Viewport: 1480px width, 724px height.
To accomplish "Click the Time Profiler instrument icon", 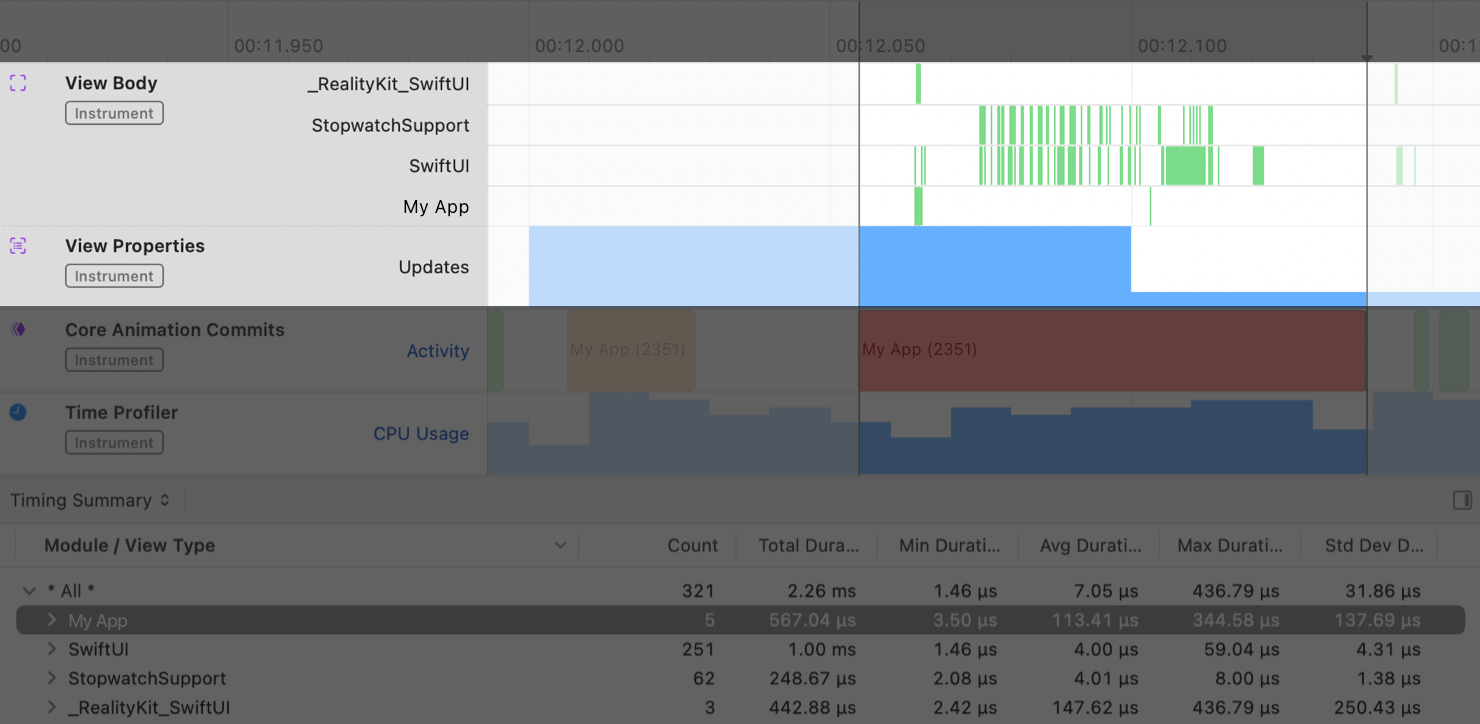I will [17, 412].
